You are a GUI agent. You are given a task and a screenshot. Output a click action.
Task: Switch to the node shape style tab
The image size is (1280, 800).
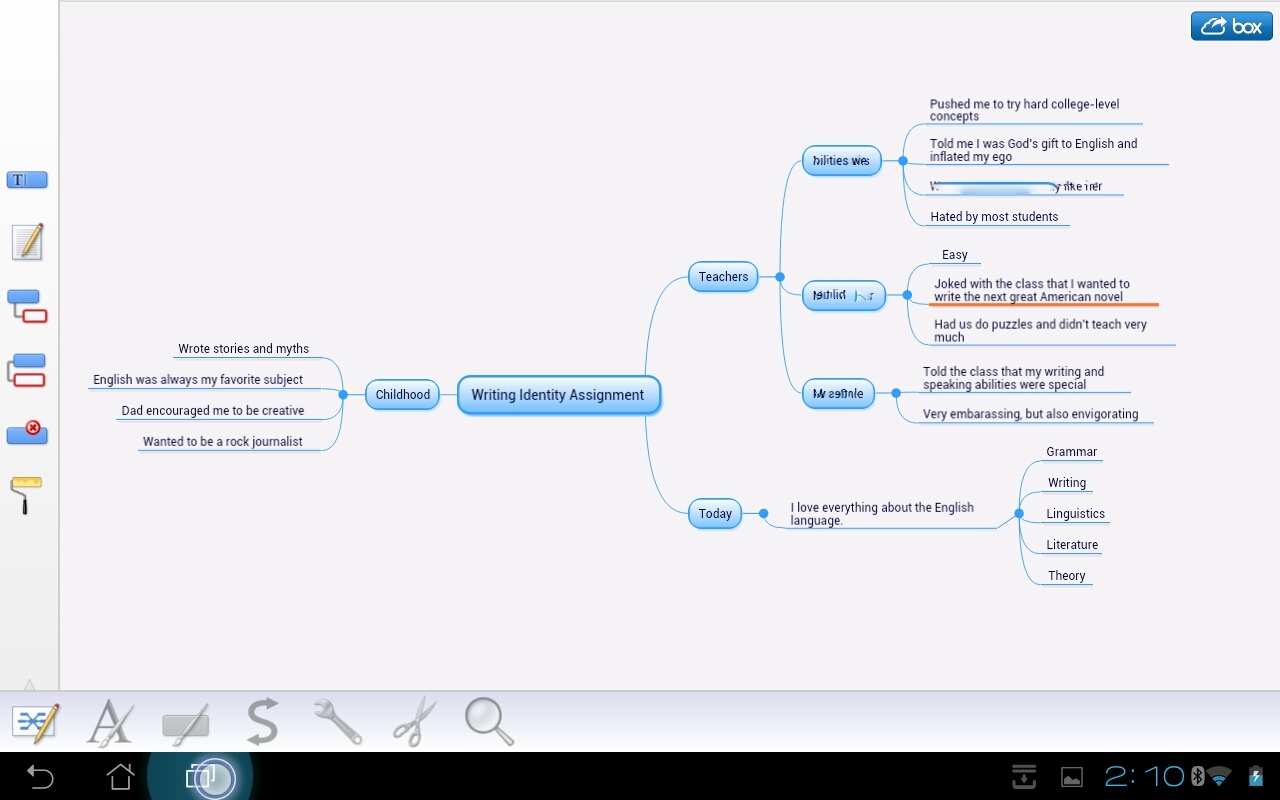(185, 723)
